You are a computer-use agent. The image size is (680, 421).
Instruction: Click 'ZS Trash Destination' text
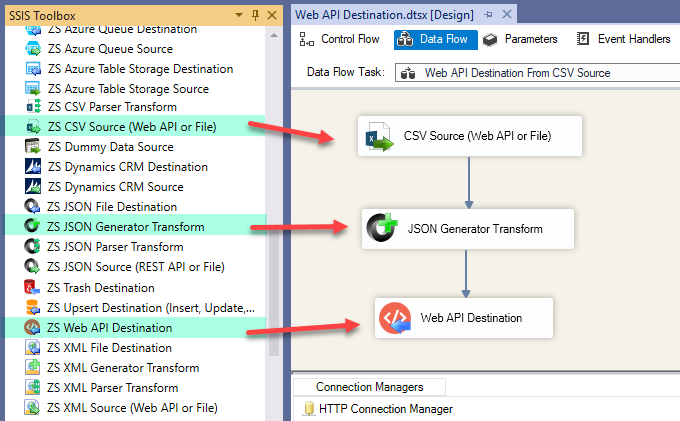point(101,287)
